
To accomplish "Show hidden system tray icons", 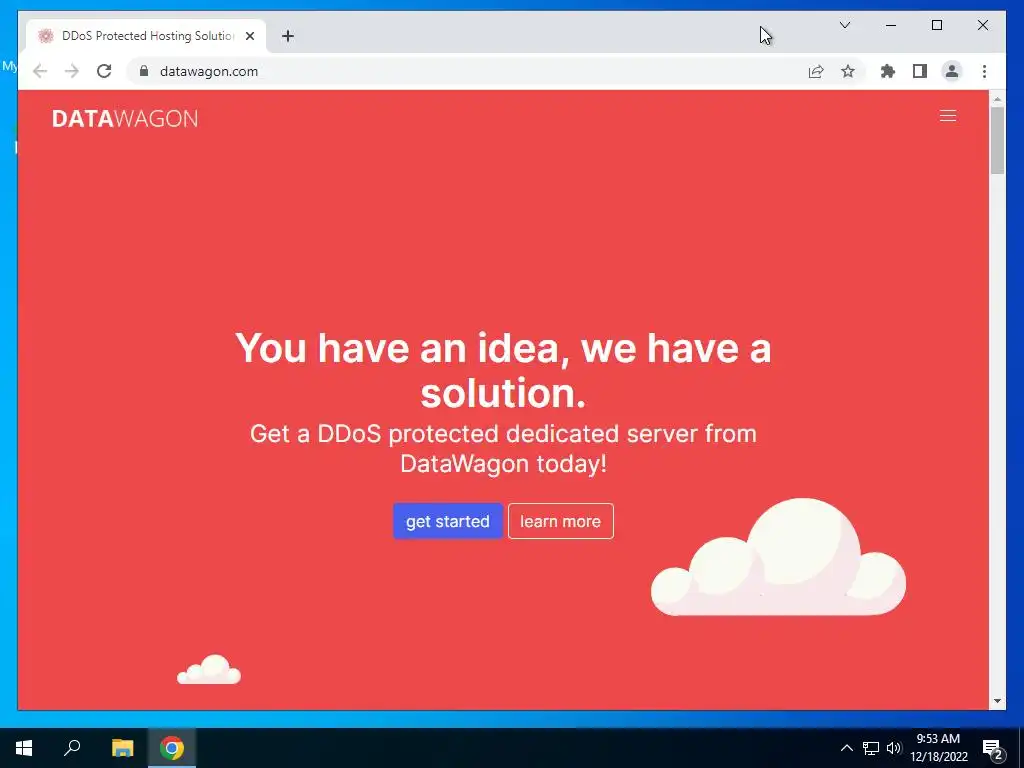I will (846, 748).
